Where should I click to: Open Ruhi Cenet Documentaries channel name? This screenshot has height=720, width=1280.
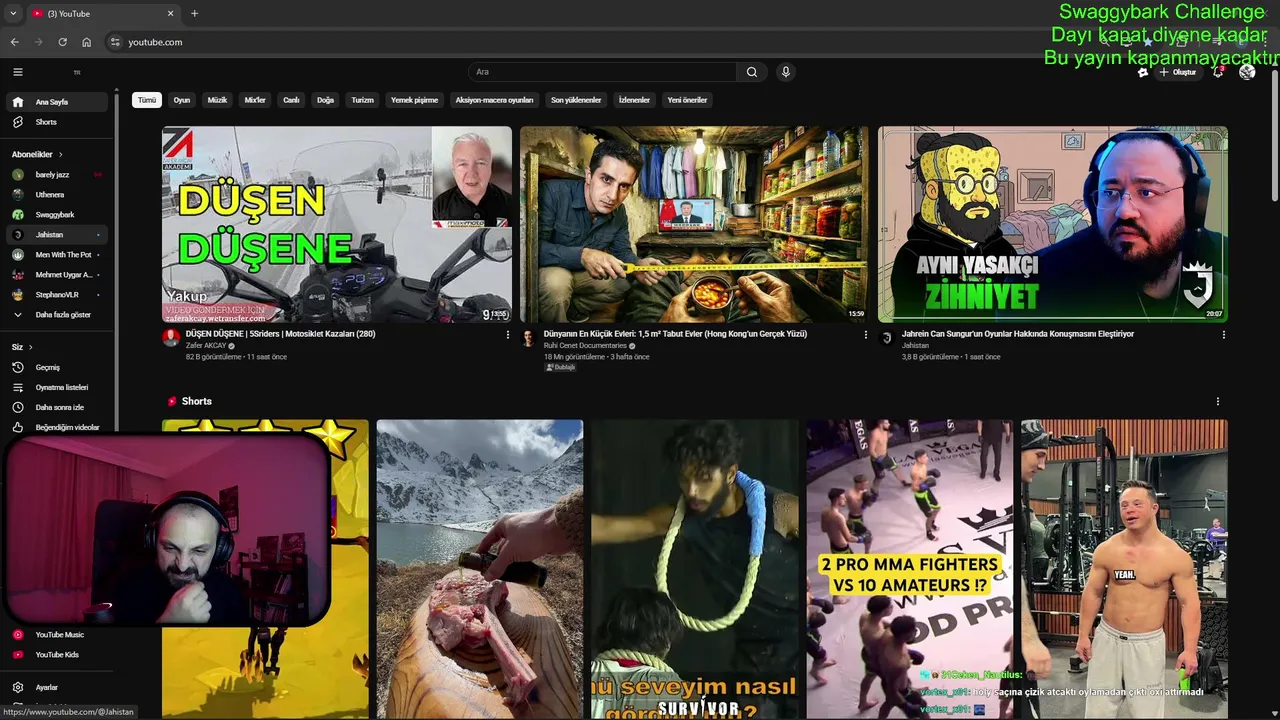click(585, 346)
